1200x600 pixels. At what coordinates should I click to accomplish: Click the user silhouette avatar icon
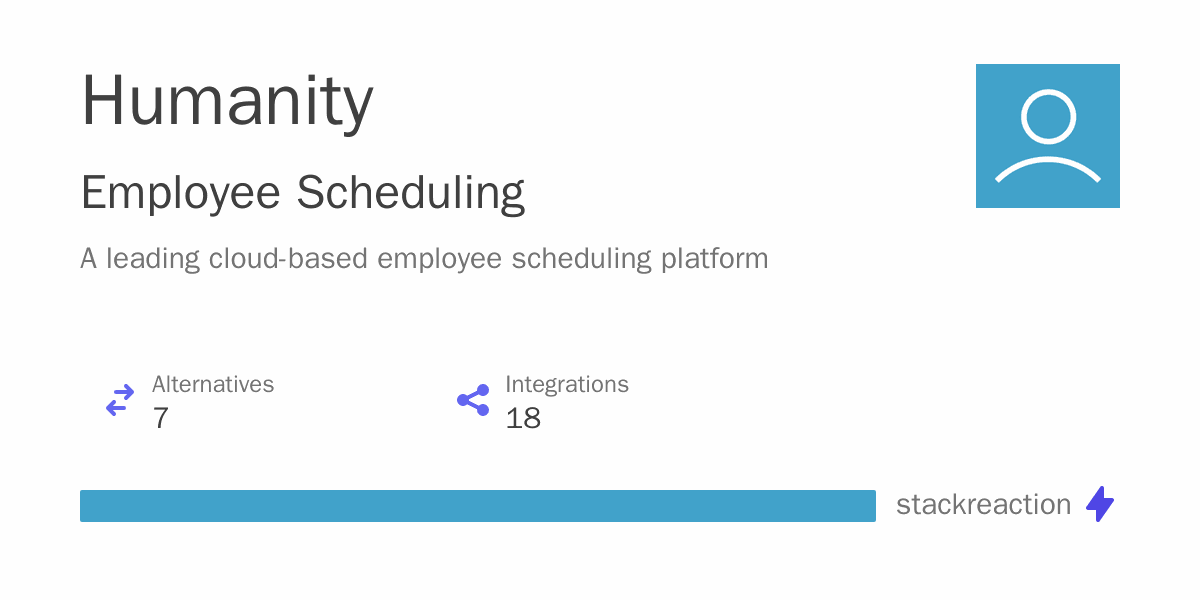[x=1048, y=136]
